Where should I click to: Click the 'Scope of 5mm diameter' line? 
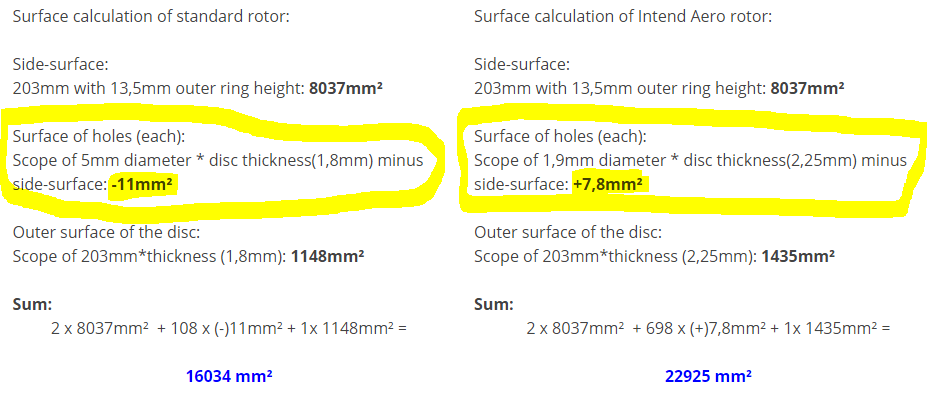click(x=218, y=161)
